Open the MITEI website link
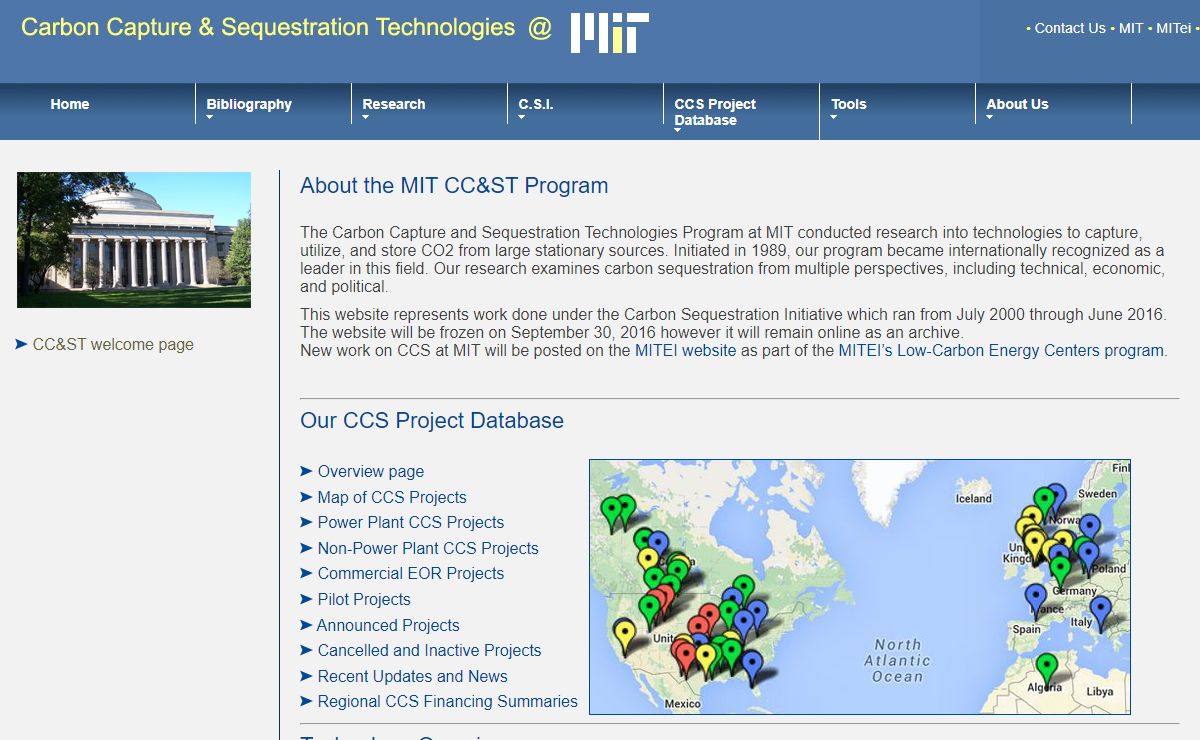1200x740 pixels. click(685, 351)
